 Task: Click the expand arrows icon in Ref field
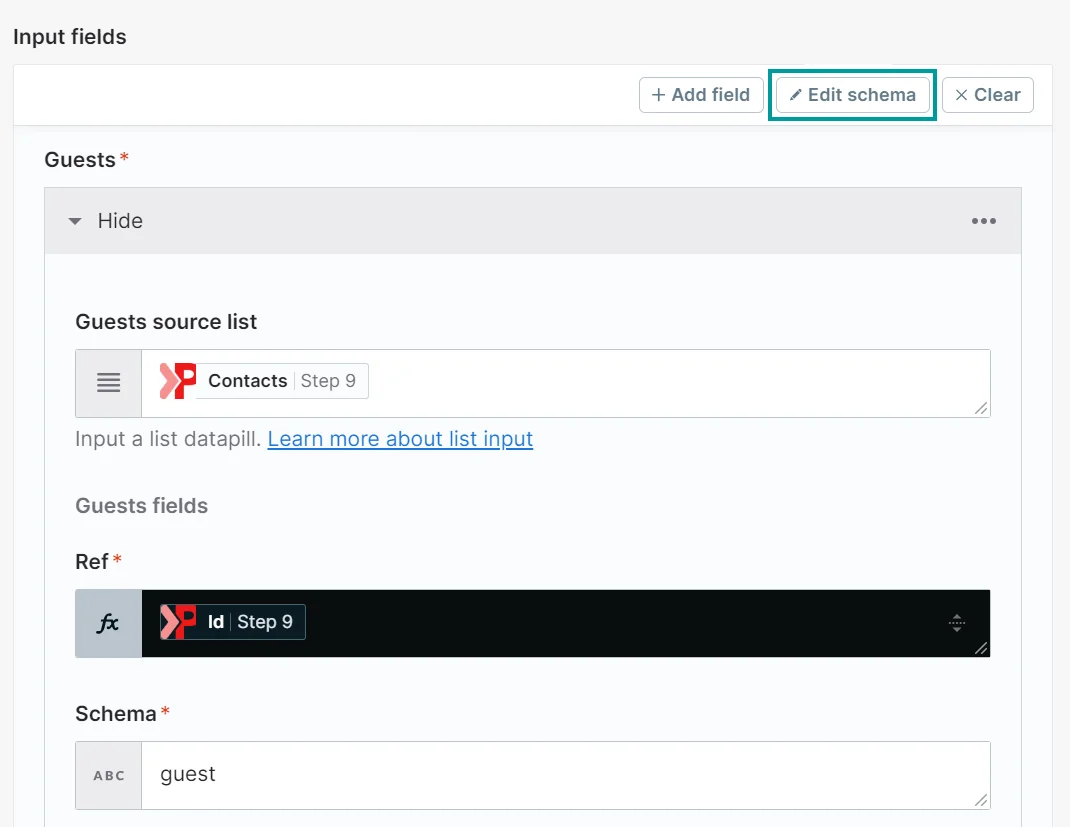(957, 622)
